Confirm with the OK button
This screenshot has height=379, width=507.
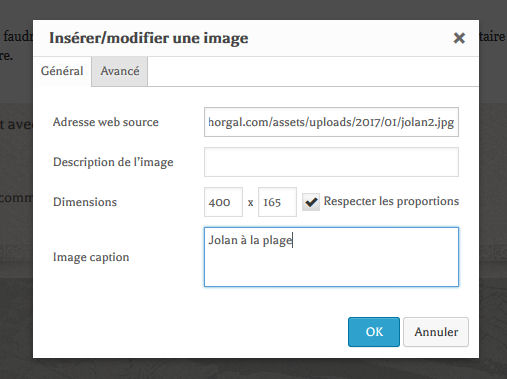[x=374, y=332]
